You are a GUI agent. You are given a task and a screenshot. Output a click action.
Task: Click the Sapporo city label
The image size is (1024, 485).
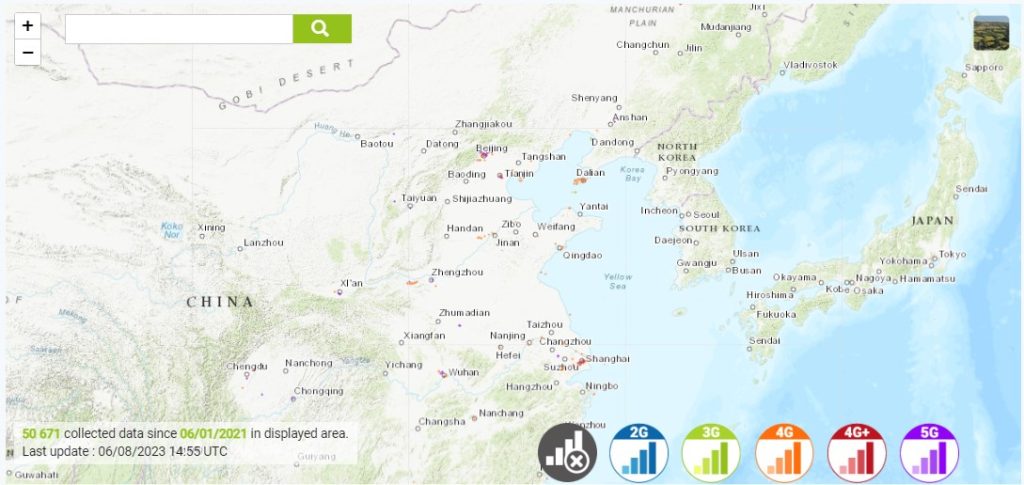(984, 68)
